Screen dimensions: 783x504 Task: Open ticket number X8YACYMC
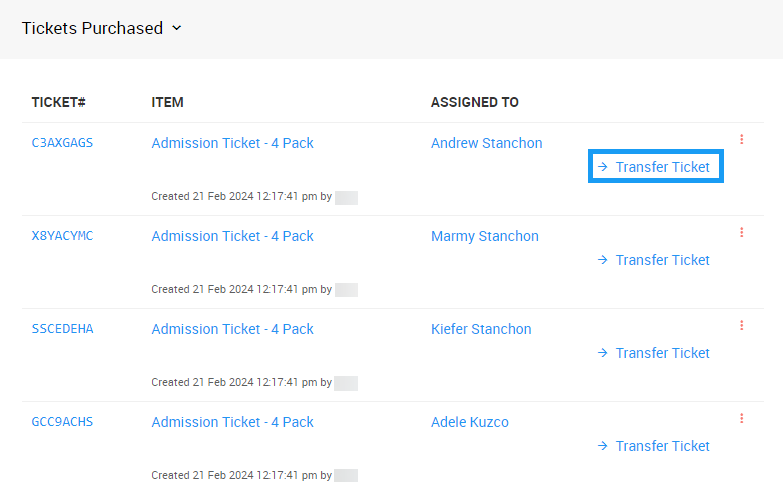coord(62,236)
